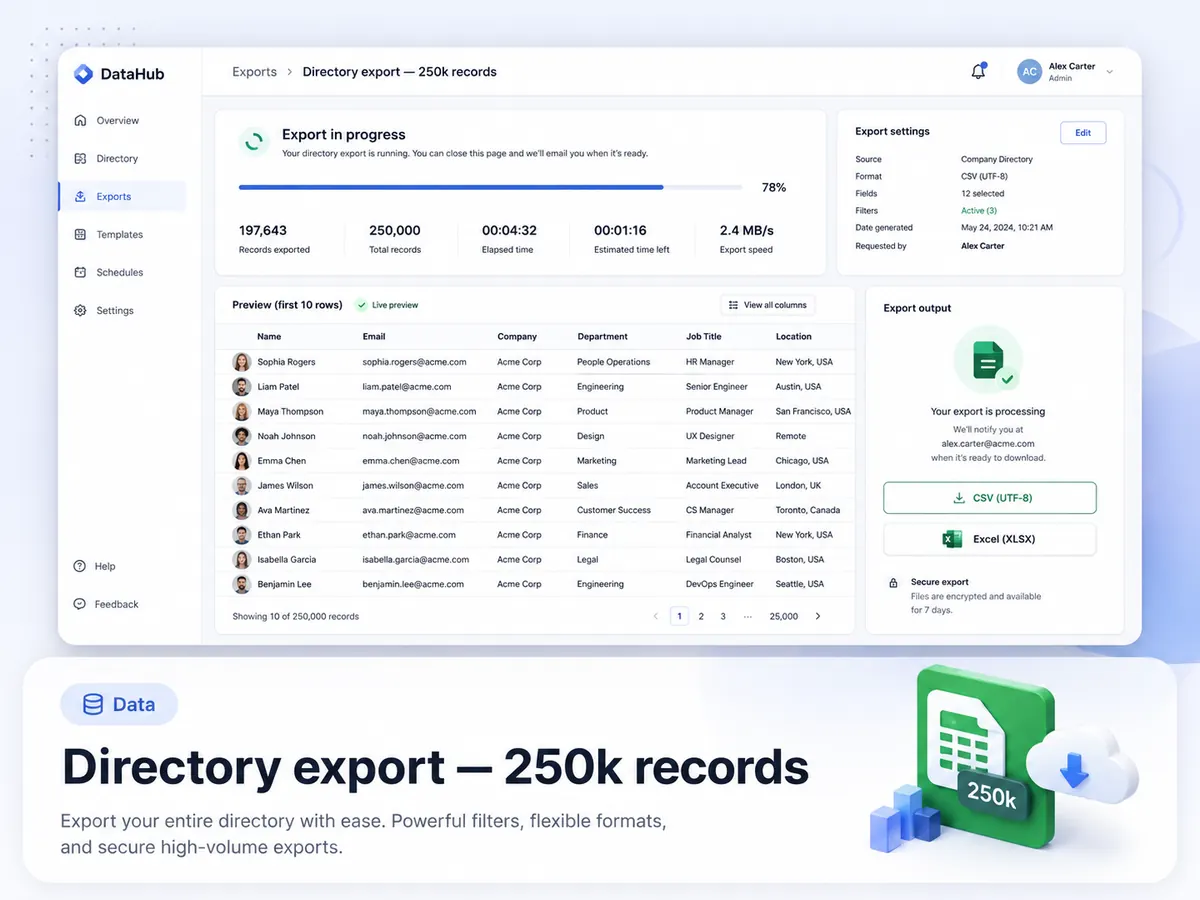Click Benjamin Lee's avatar photo
Viewport: 1200px width, 900px height.
tap(242, 584)
